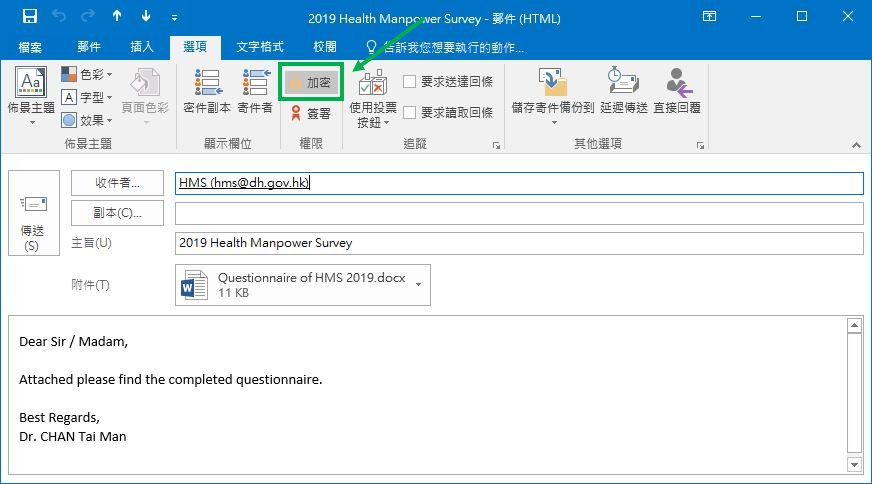Screen dimensions: 872x484
Task: Click the 收件者... recipients button
Action: [117, 183]
